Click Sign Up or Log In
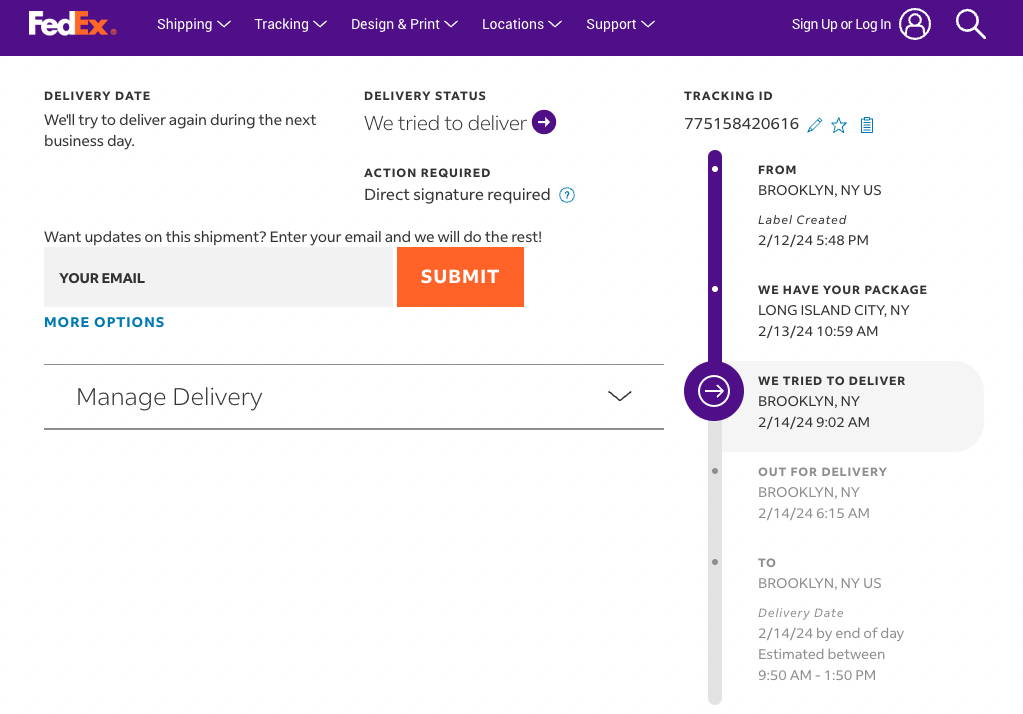Image resolution: width=1023 pixels, height=714 pixels. pyautogui.click(x=841, y=24)
